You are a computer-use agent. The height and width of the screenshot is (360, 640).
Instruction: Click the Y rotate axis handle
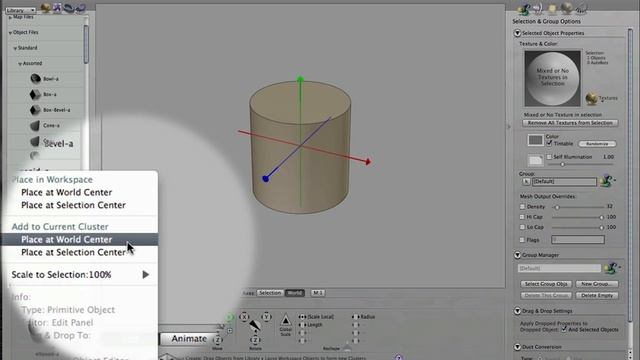[266, 317]
